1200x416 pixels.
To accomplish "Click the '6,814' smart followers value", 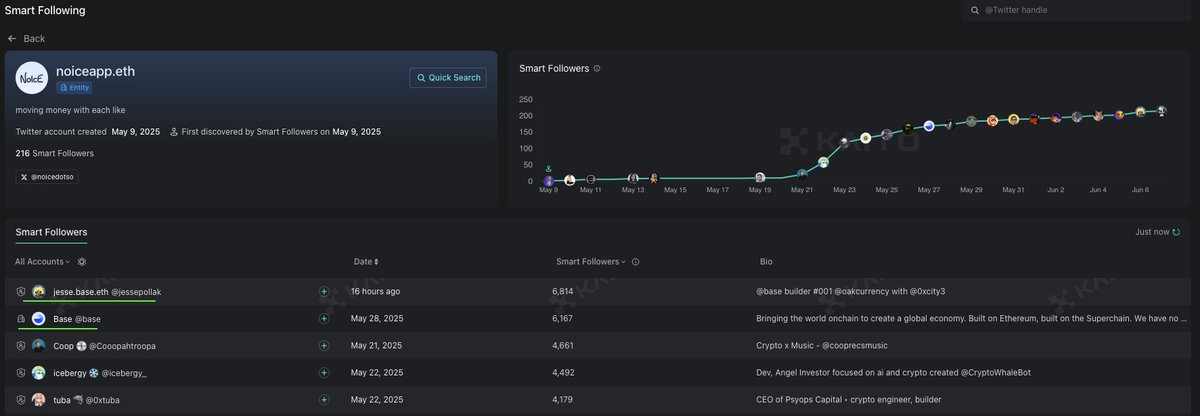I will pyautogui.click(x=562, y=291).
